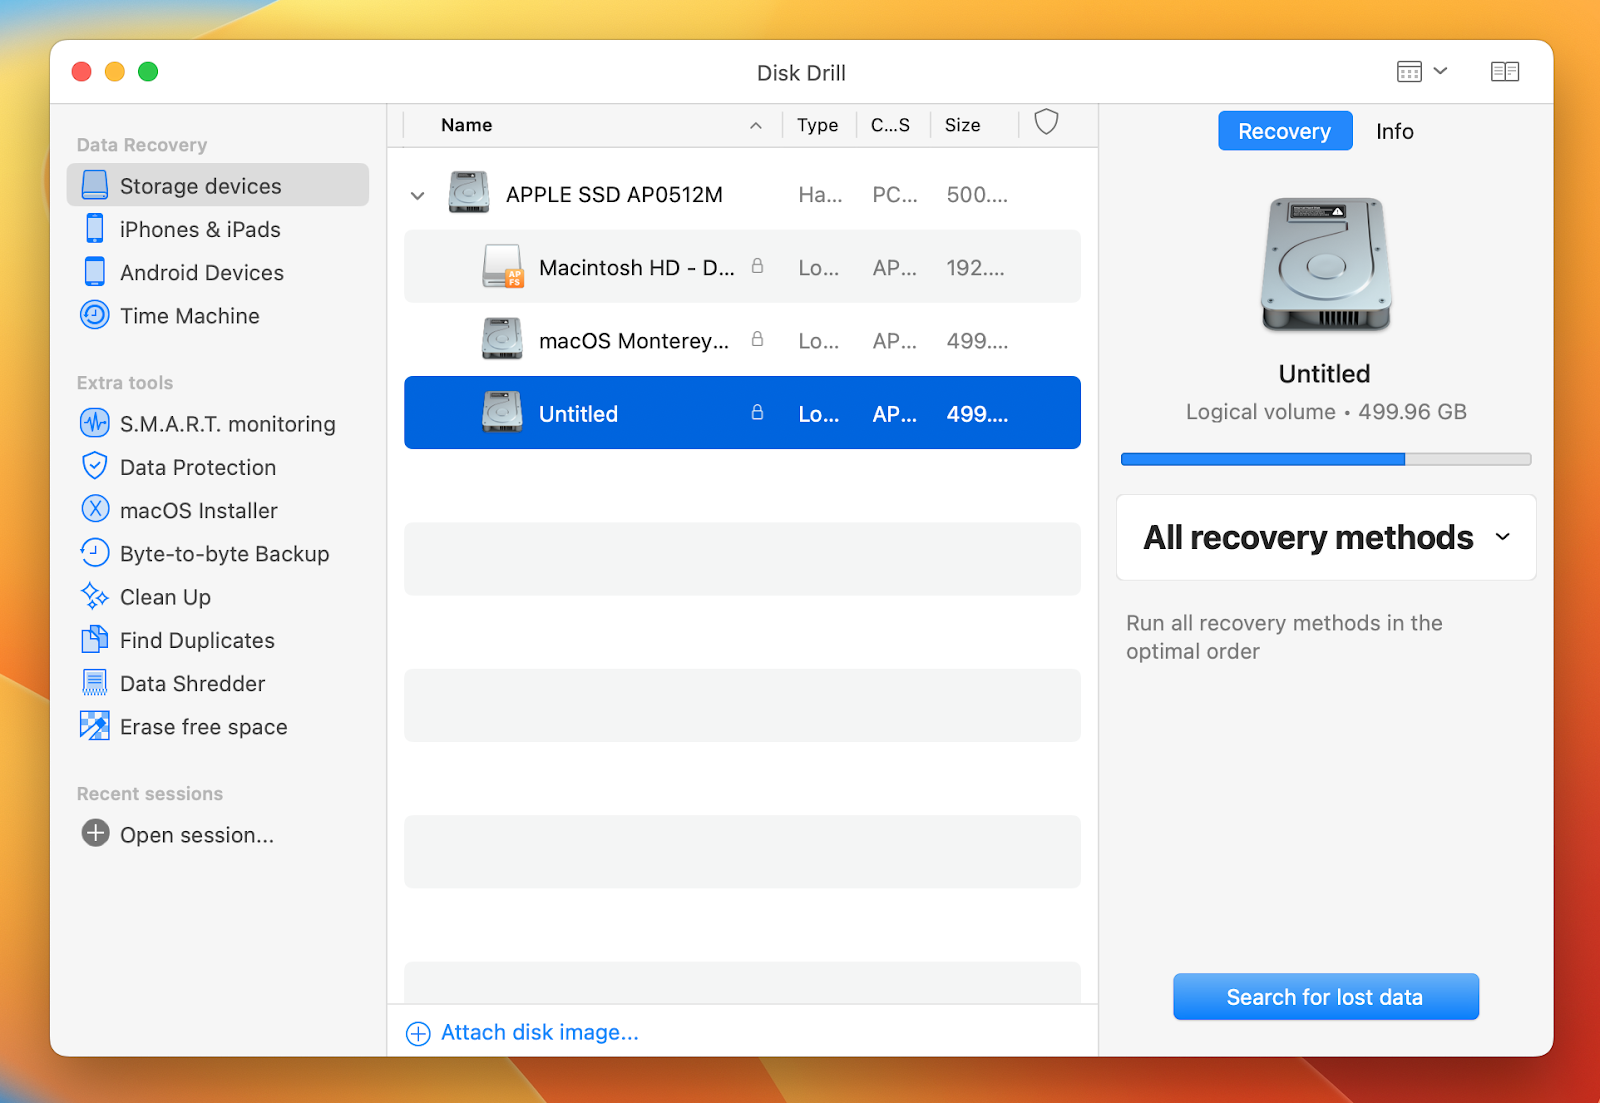Viewport: 1600px width, 1103px height.
Task: Click the Data Recovery section heading
Action: [x=142, y=145]
